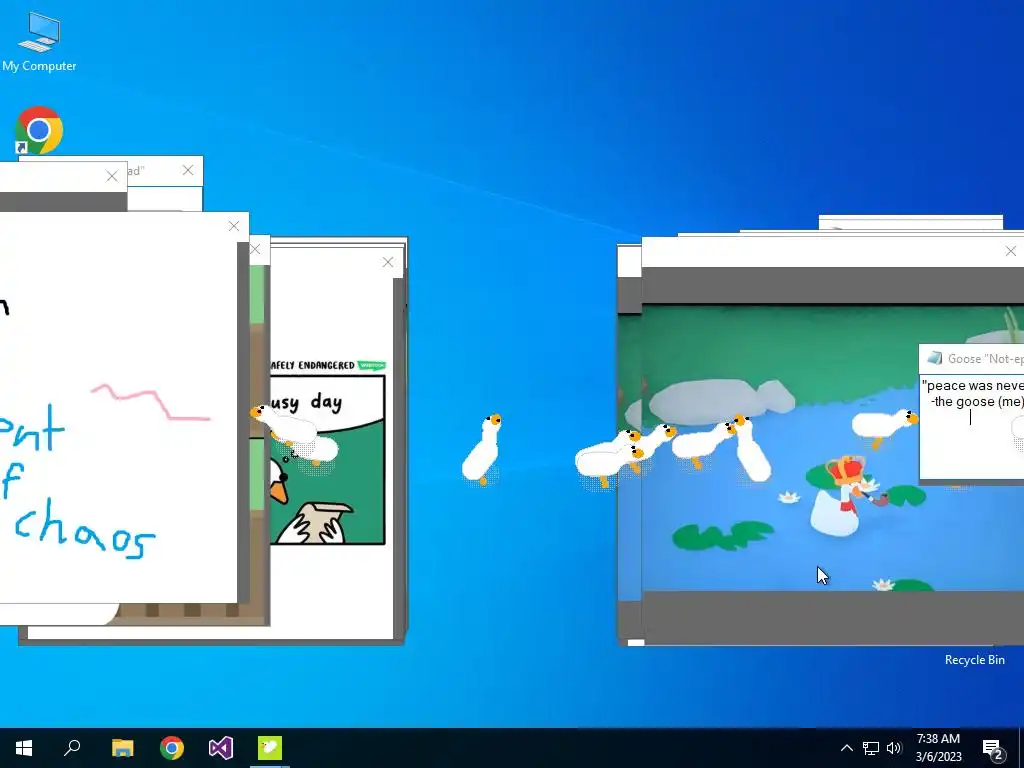The width and height of the screenshot is (1024, 768).
Task: Open taskbar search magnifier
Action: click(x=72, y=748)
